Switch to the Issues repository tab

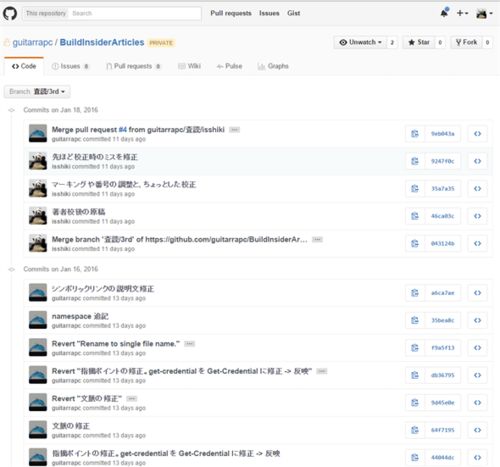[x=70, y=66]
